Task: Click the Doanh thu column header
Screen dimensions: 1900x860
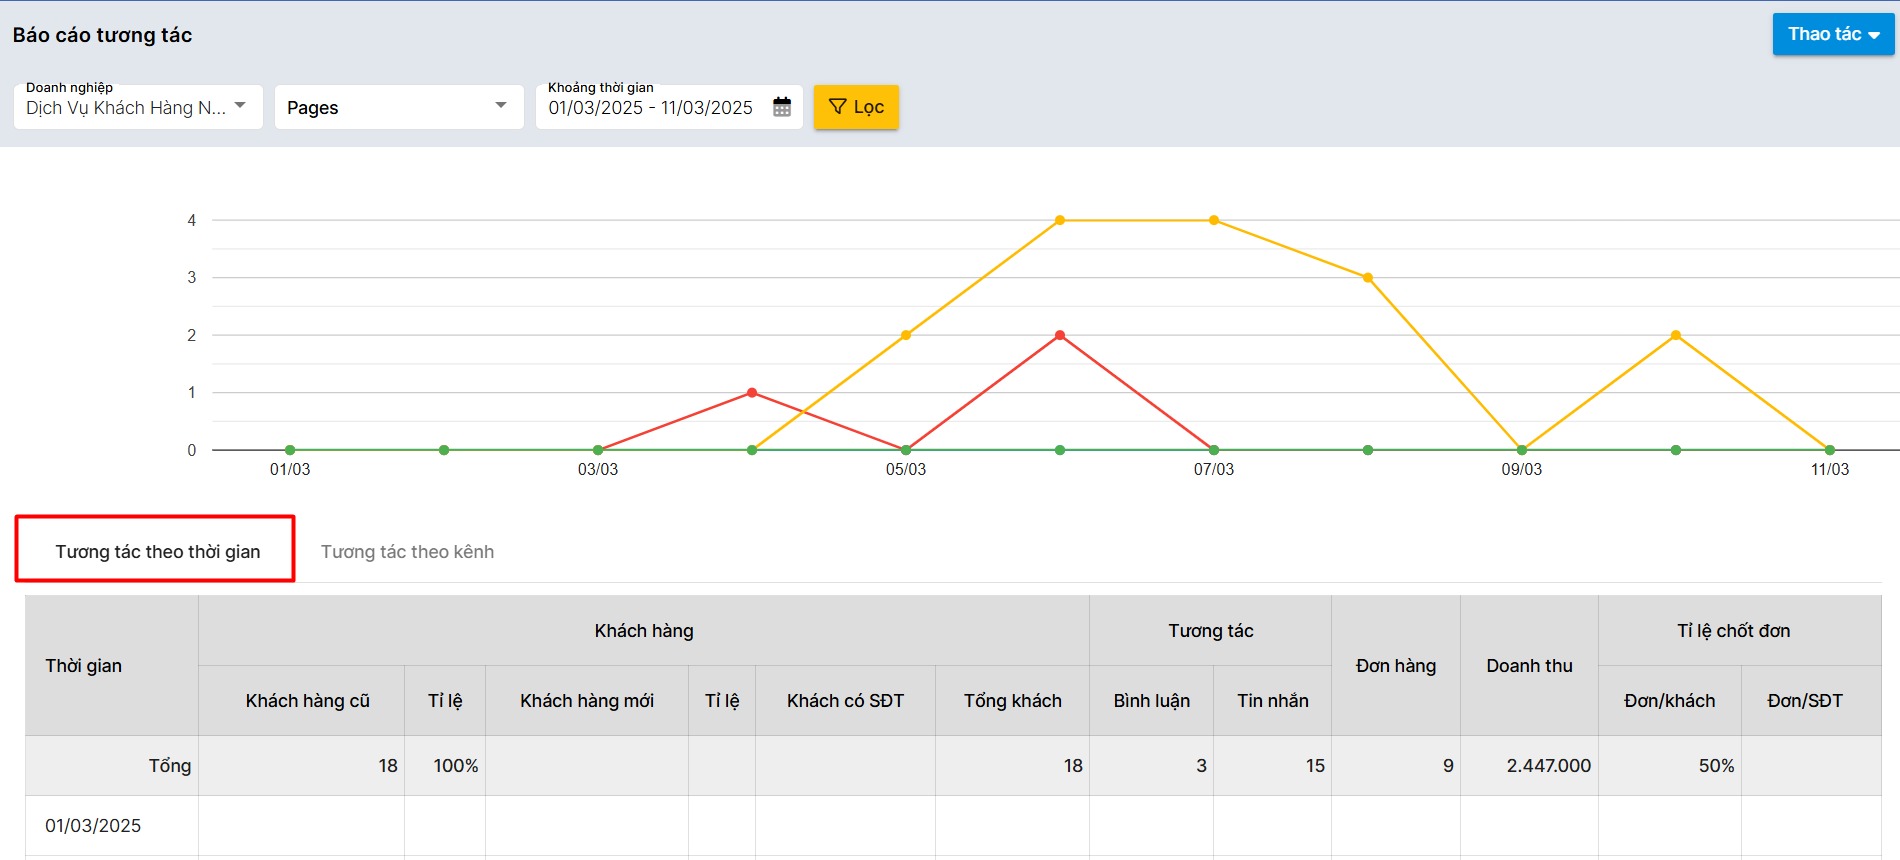Action: [1529, 665]
